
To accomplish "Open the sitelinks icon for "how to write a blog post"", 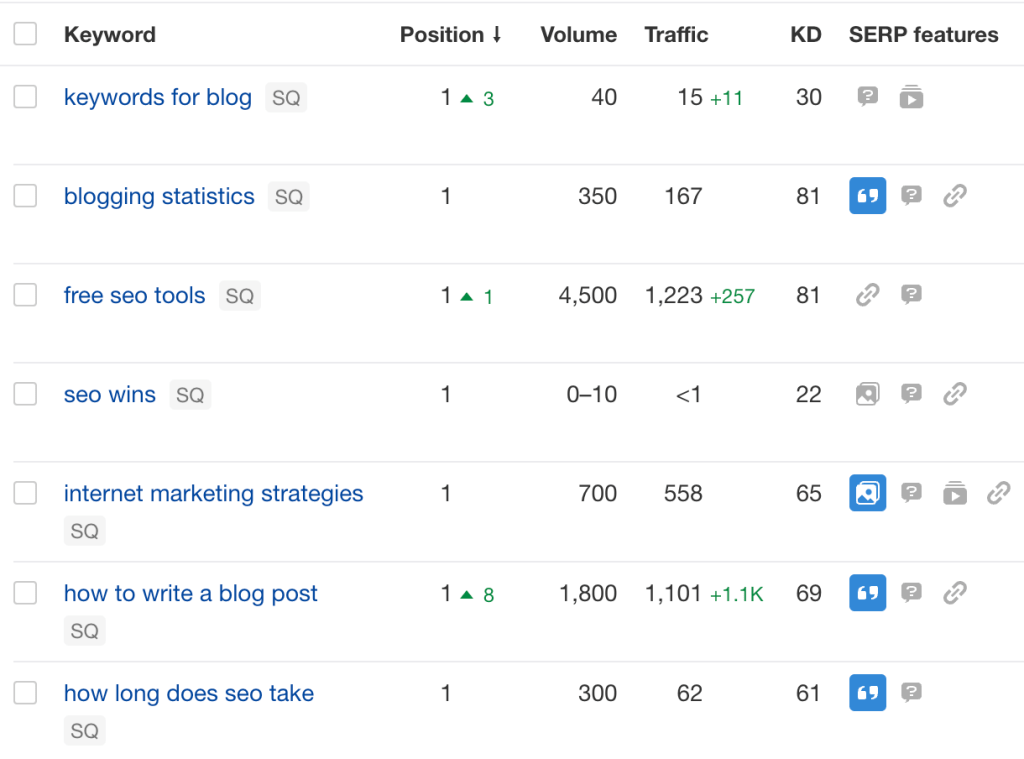I will click(955, 593).
